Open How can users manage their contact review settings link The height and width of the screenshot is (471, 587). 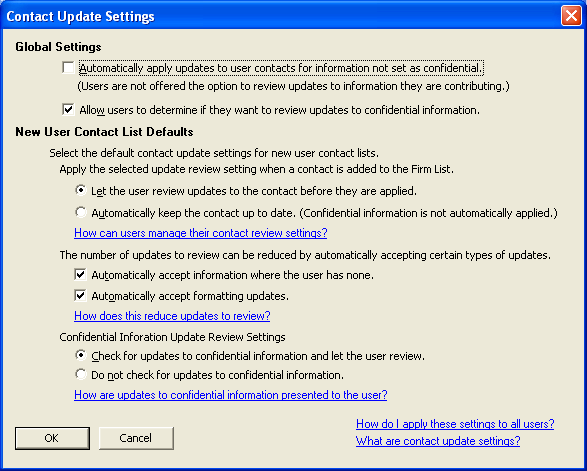click(x=201, y=233)
